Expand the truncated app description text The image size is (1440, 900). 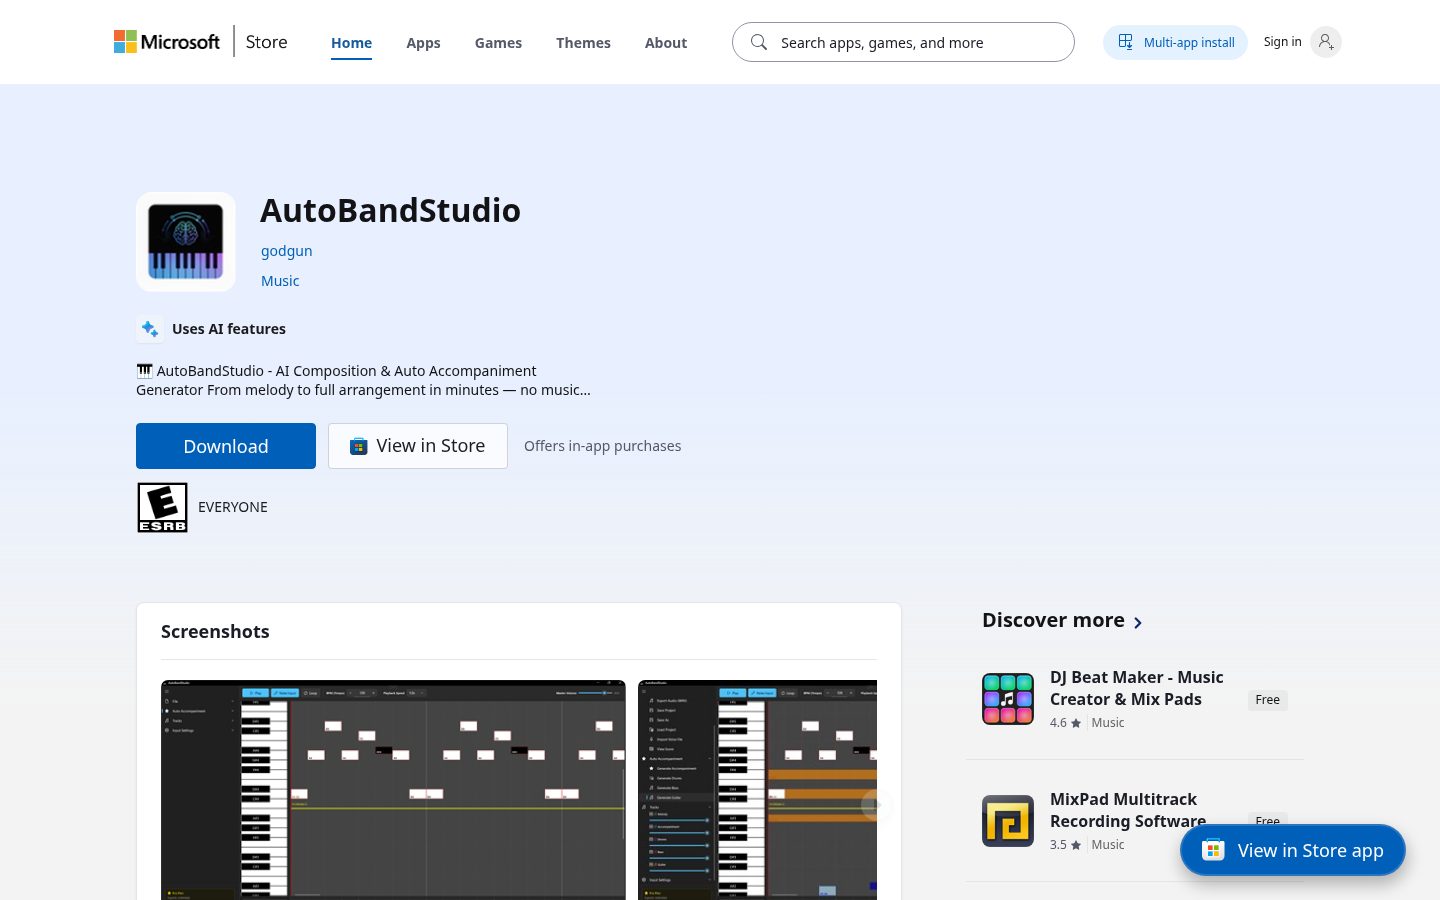pos(363,380)
